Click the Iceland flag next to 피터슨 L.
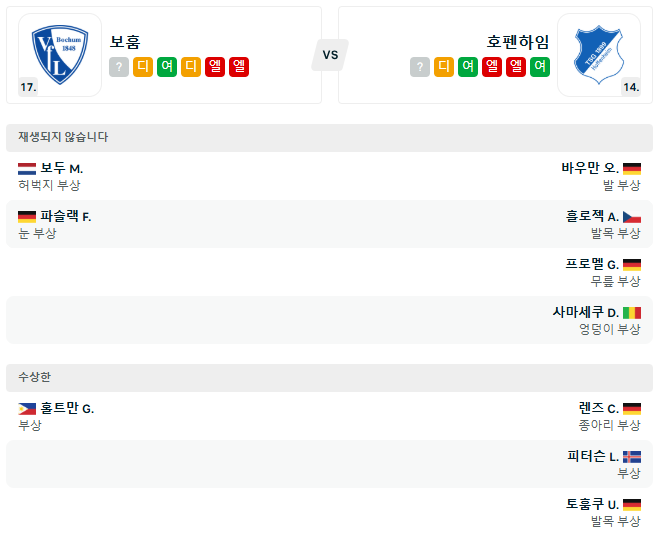 tap(632, 457)
